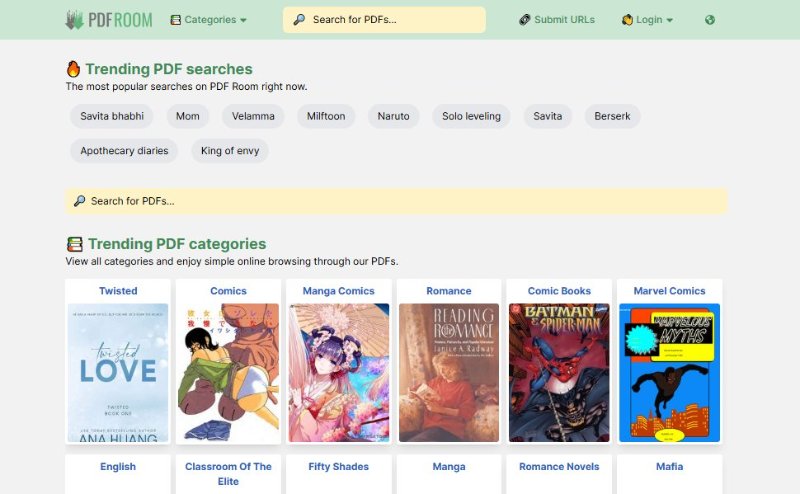Select the Naruto trending search chip
Screen dimensions: 800x494
pyautogui.click(x=393, y=116)
